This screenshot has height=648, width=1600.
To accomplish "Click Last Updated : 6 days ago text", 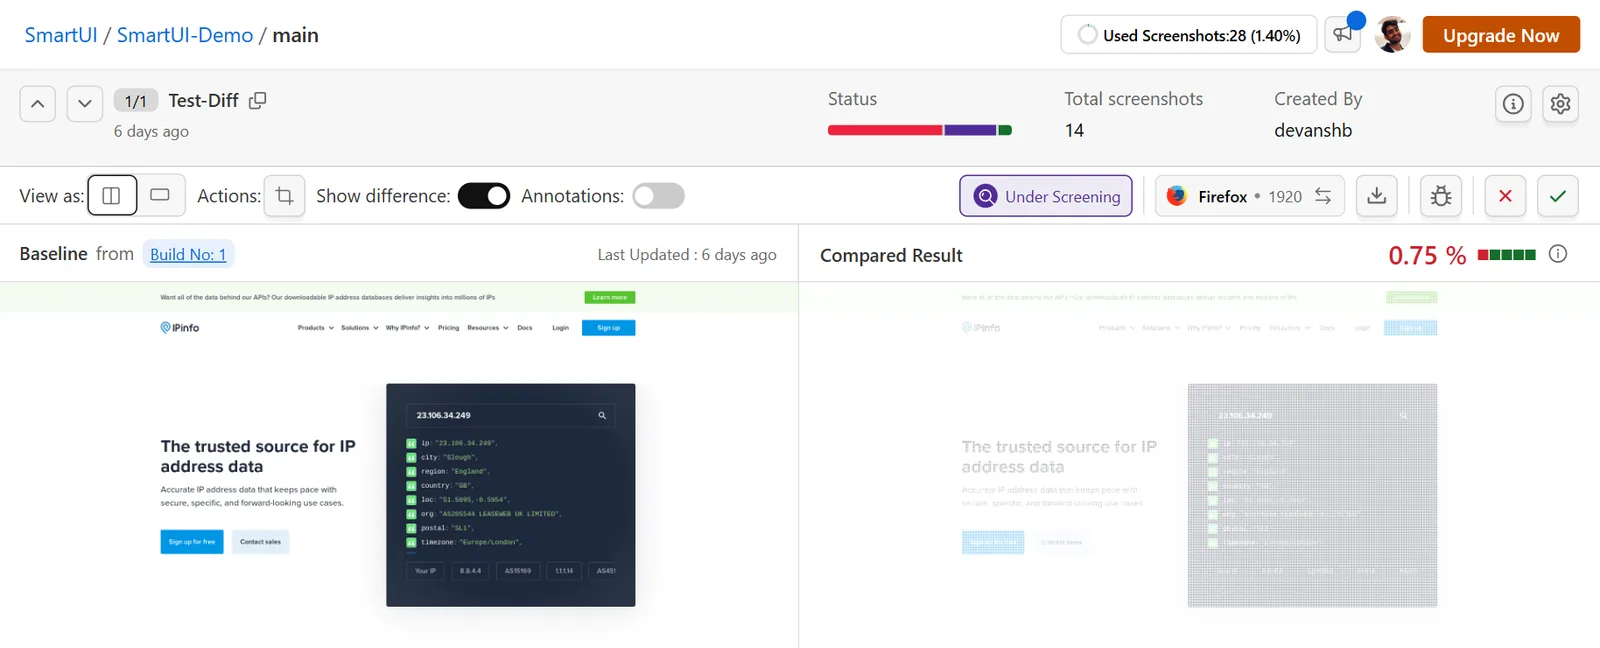I will pos(687,254).
